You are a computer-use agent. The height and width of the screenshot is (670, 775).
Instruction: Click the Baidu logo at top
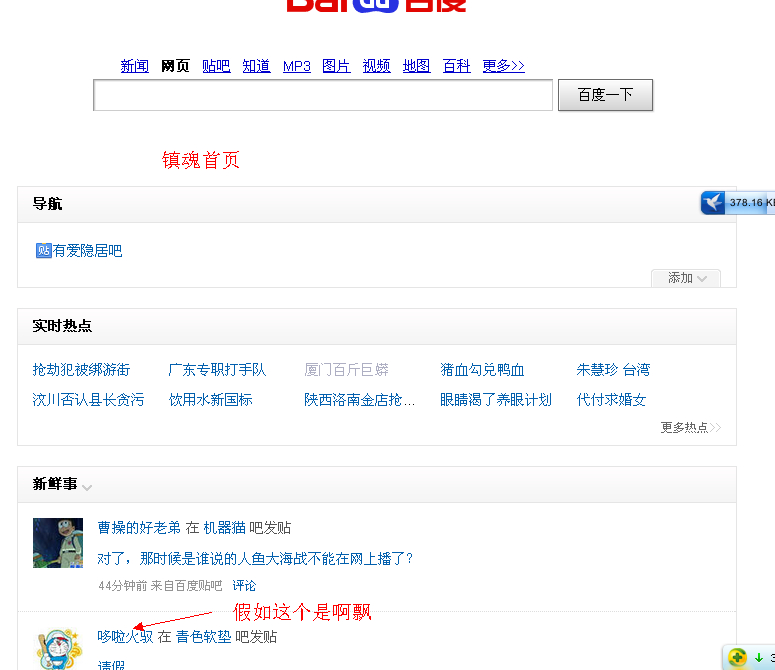376,6
